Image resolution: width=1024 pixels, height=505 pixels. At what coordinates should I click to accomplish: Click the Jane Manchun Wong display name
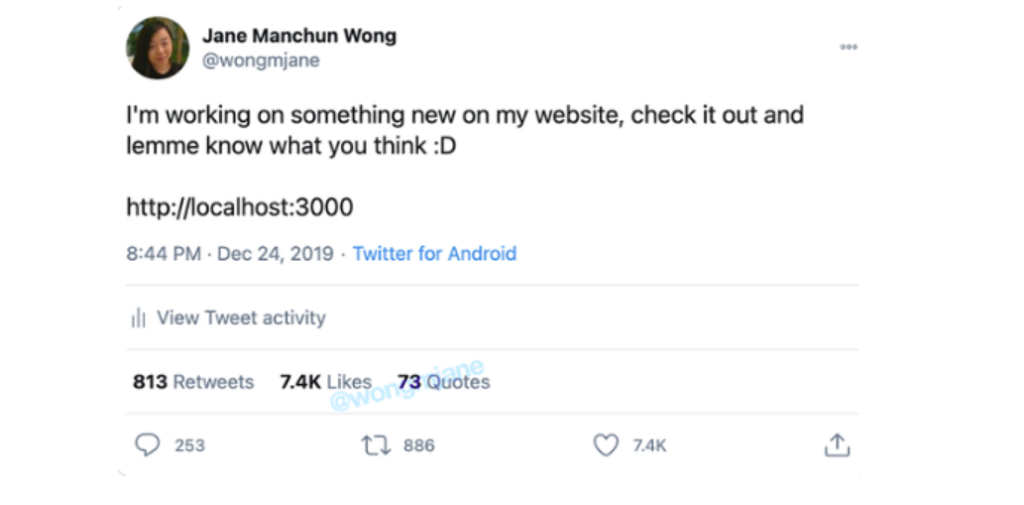pyautogui.click(x=299, y=35)
